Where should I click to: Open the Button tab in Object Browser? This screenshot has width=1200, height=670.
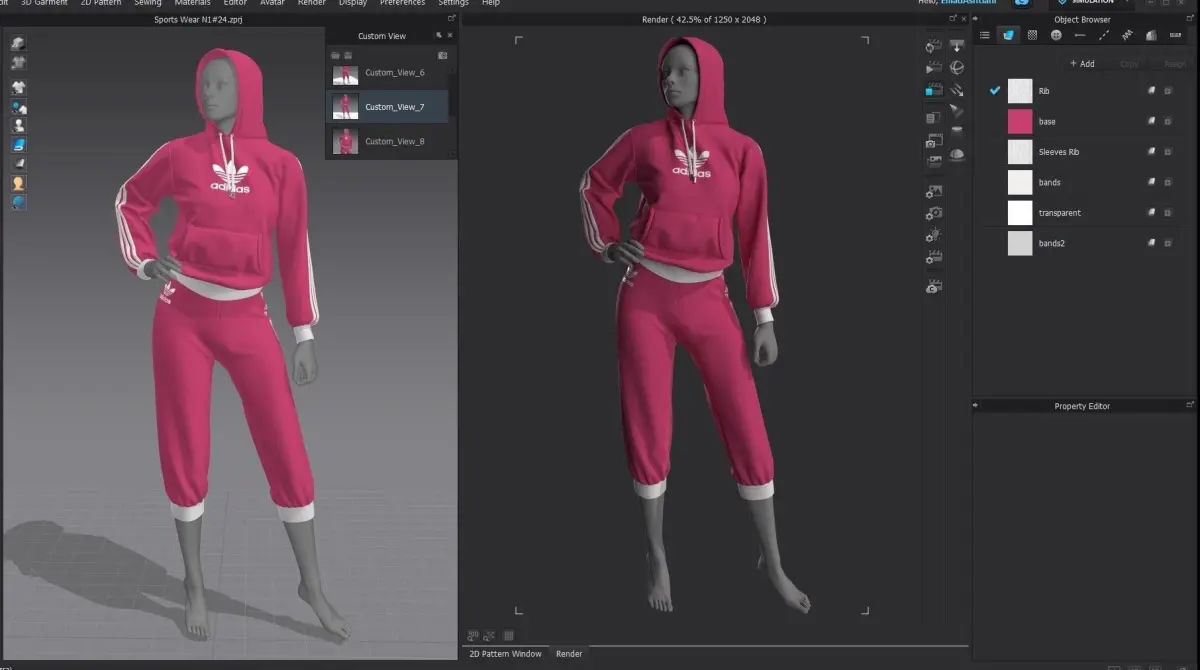pos(1056,35)
